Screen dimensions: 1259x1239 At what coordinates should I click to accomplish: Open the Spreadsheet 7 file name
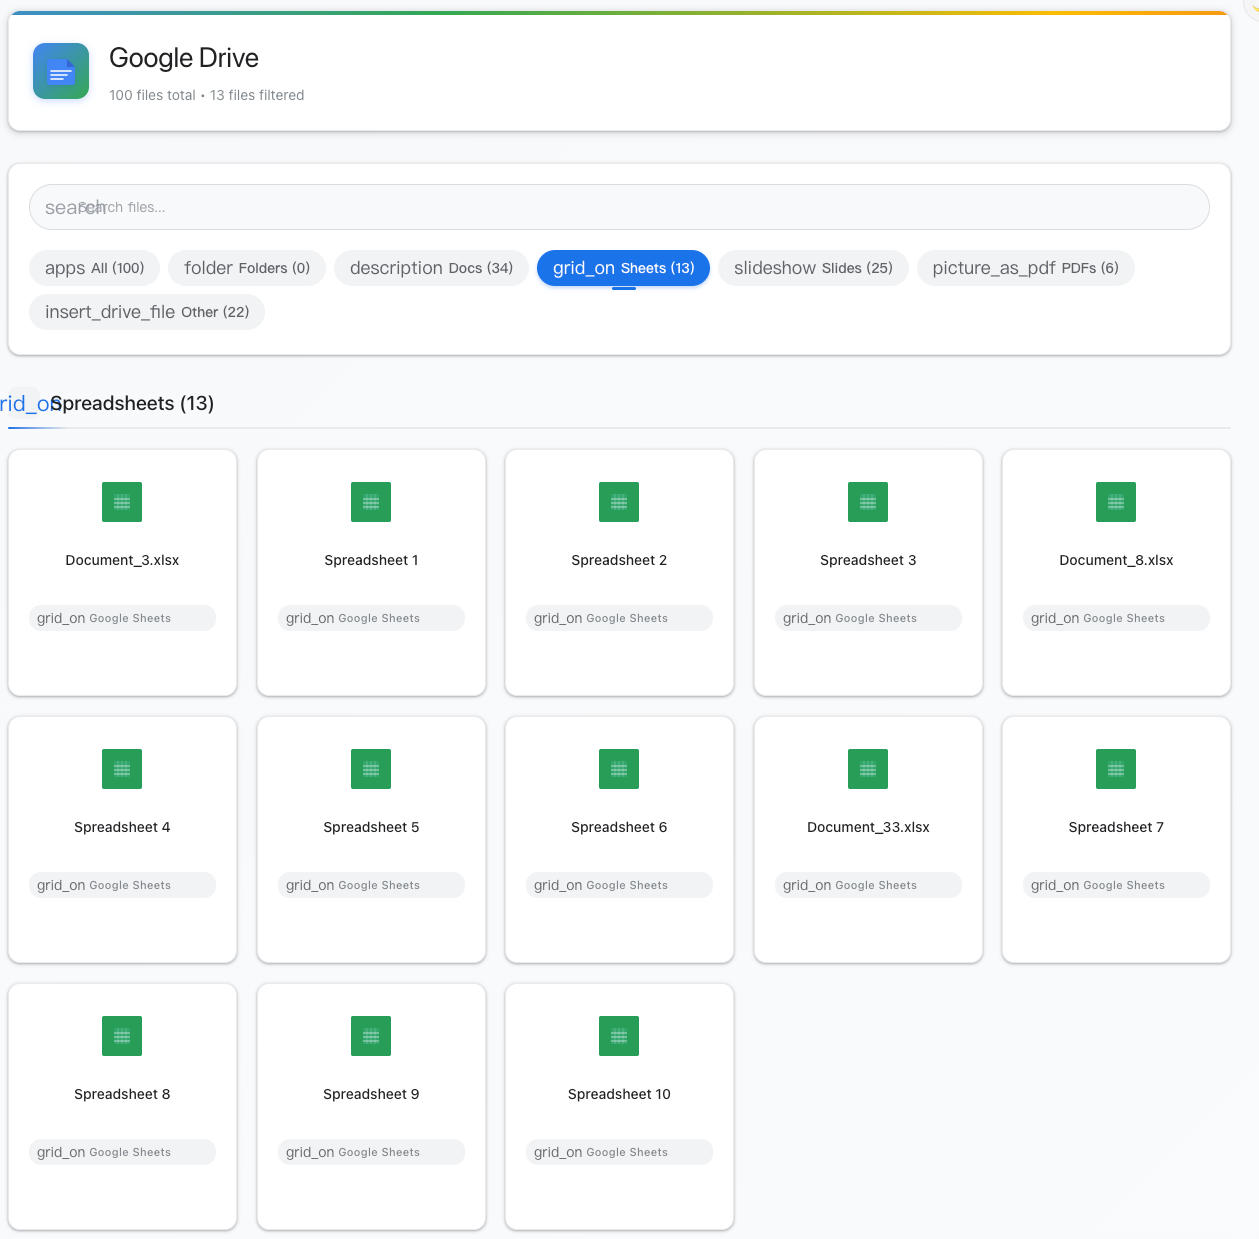pos(1116,827)
